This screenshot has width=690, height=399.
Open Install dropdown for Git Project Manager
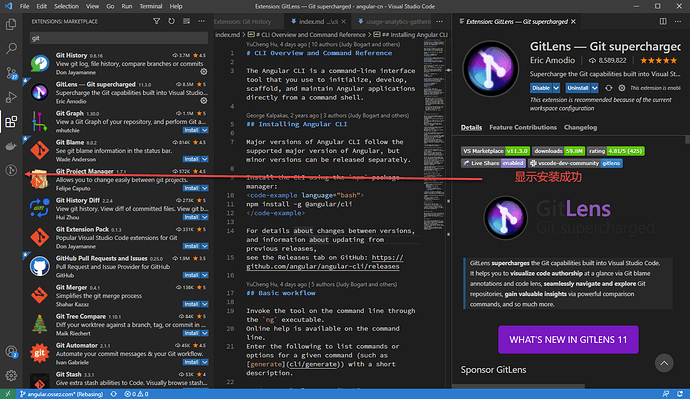(205, 188)
